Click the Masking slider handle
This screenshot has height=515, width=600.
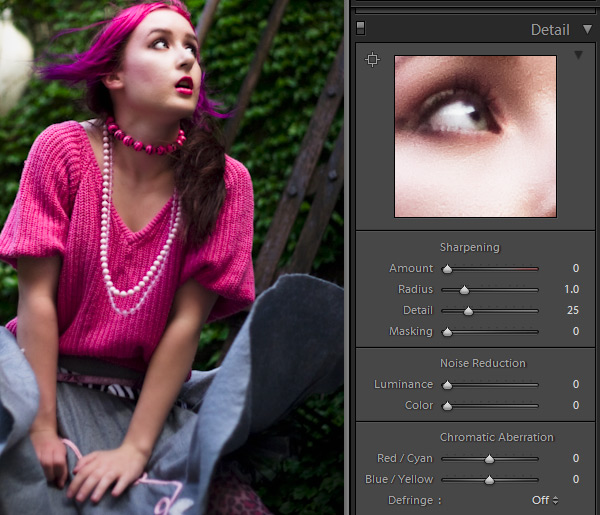[x=447, y=332]
